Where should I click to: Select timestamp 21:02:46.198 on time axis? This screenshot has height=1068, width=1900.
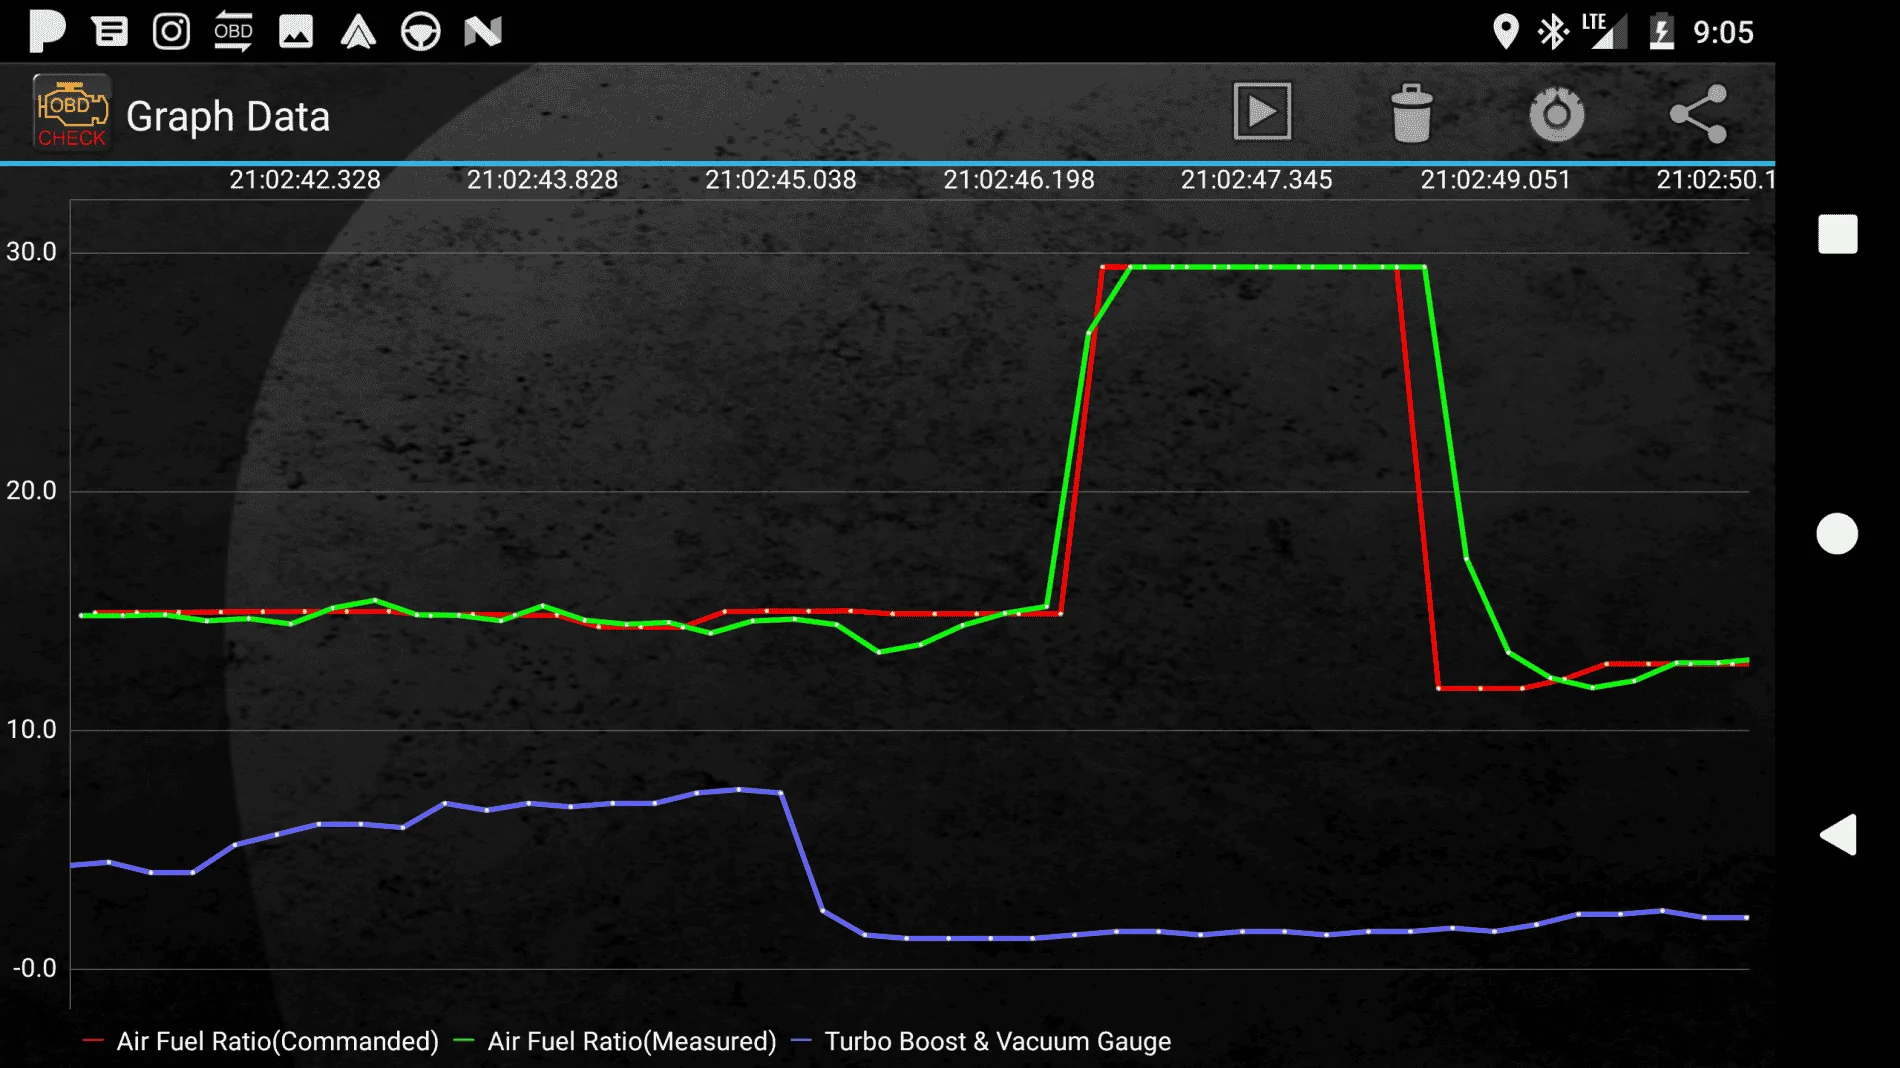point(1019,180)
